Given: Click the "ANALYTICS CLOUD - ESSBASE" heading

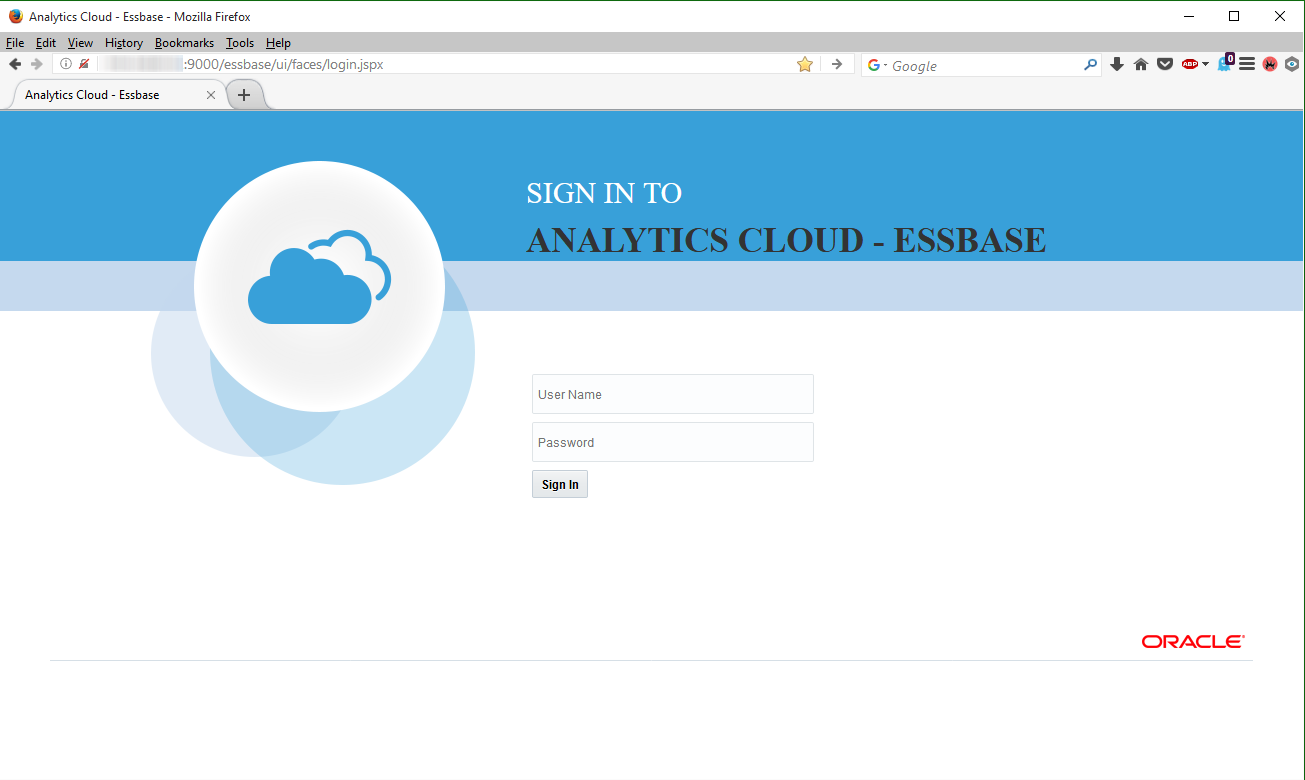Looking at the screenshot, I should tap(786, 240).
